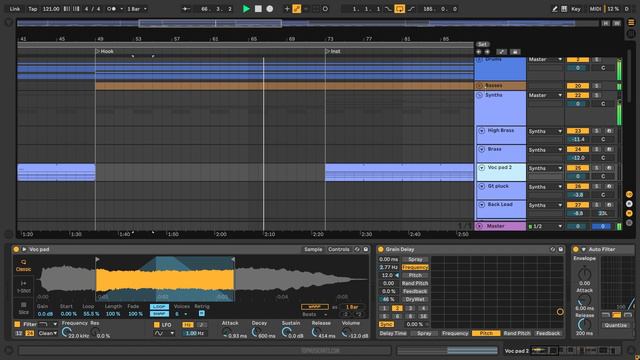Arm the Back Lead track
The width and height of the screenshot is (640, 360).
pyautogui.click(x=609, y=205)
